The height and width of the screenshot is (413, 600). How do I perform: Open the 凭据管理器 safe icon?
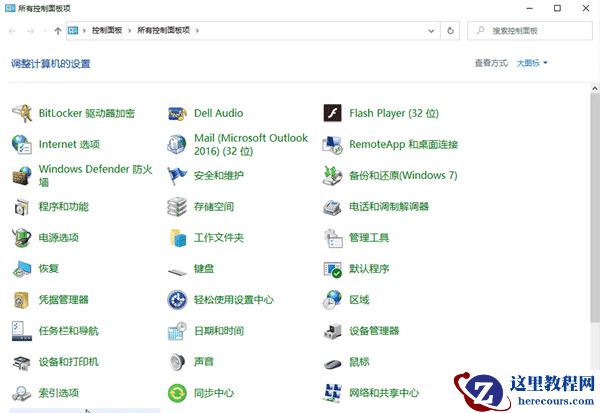click(x=22, y=300)
